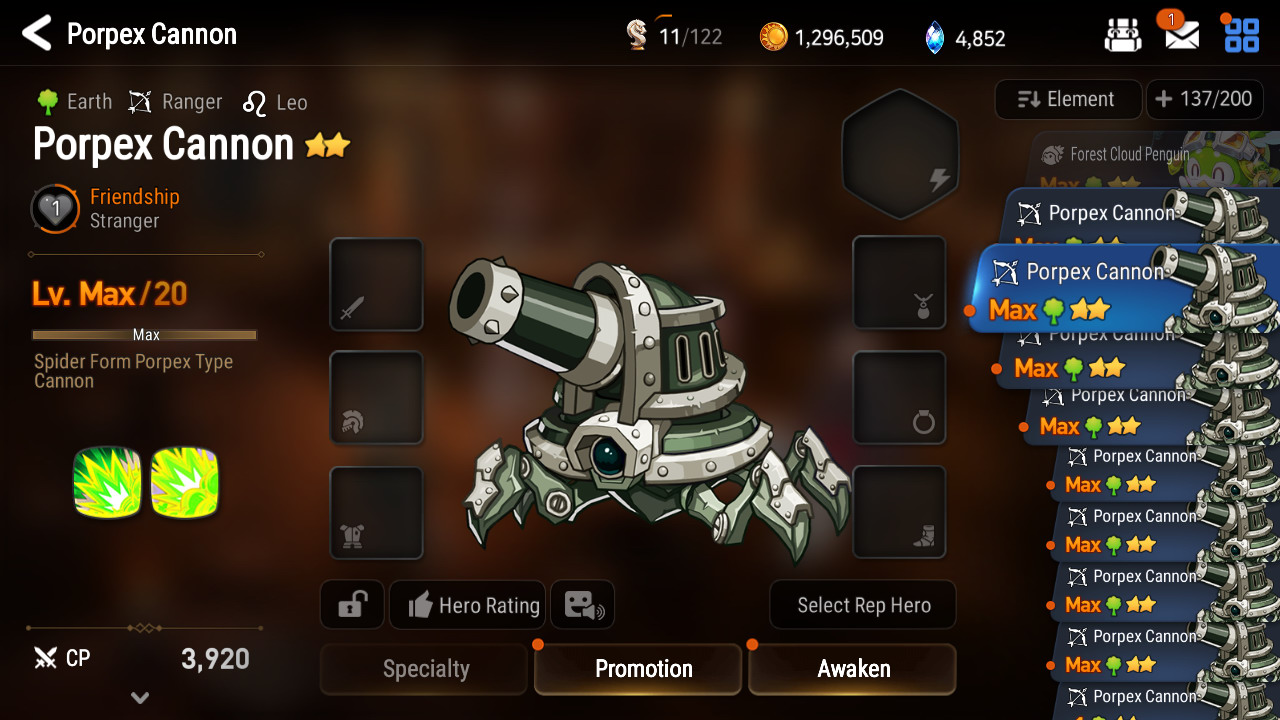
Task: Toggle the hero voice speaker icon
Action: [x=582, y=605]
